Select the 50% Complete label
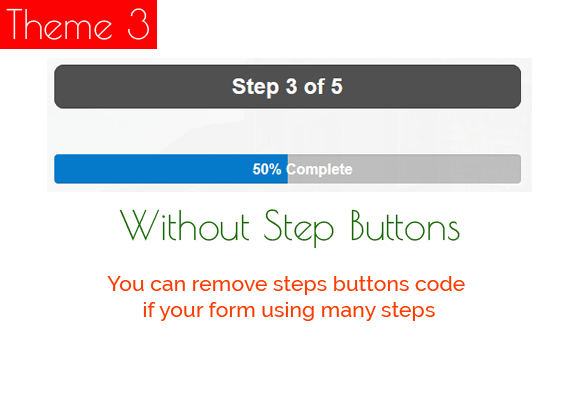Image resolution: width=578 pixels, height=420 pixels. [x=302, y=169]
